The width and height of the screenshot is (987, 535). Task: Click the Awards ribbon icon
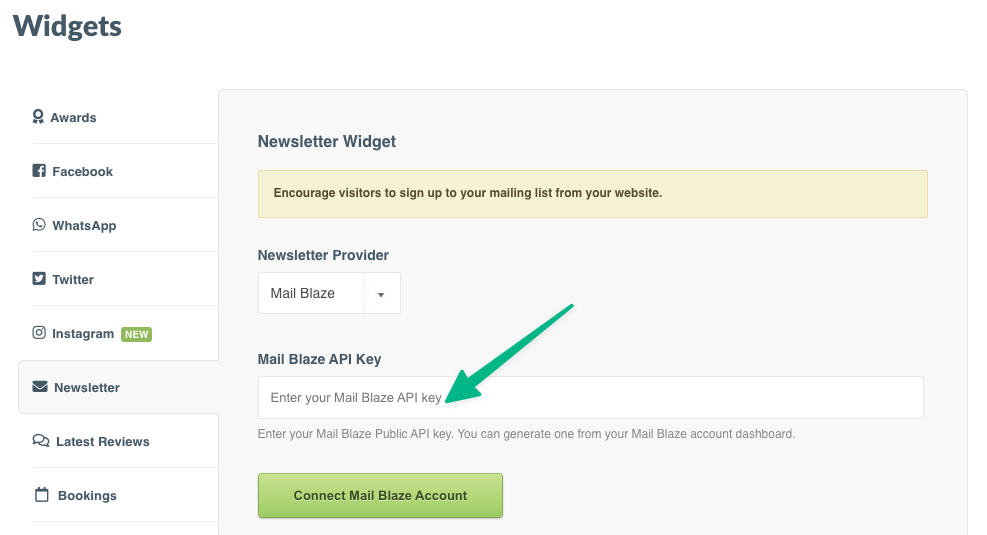point(38,117)
